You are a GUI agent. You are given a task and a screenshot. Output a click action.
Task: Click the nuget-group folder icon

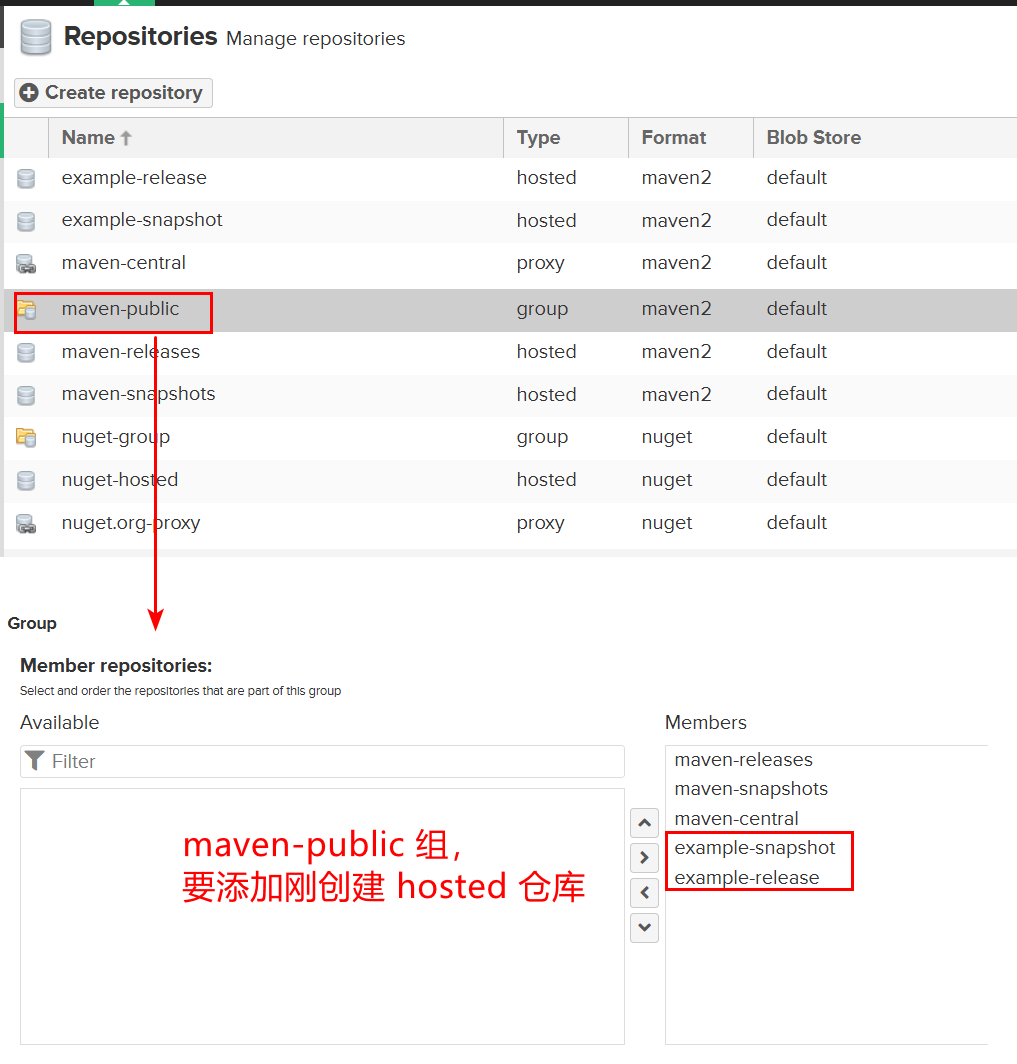[x=26, y=438]
